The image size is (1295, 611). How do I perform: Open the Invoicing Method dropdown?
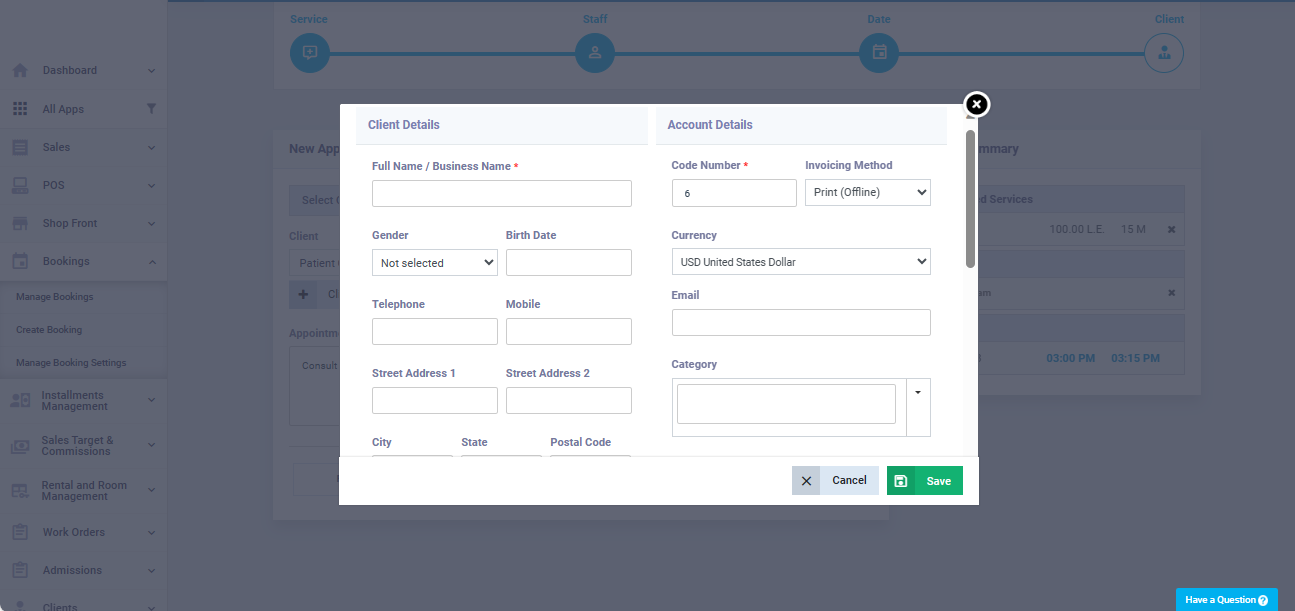(x=867, y=193)
